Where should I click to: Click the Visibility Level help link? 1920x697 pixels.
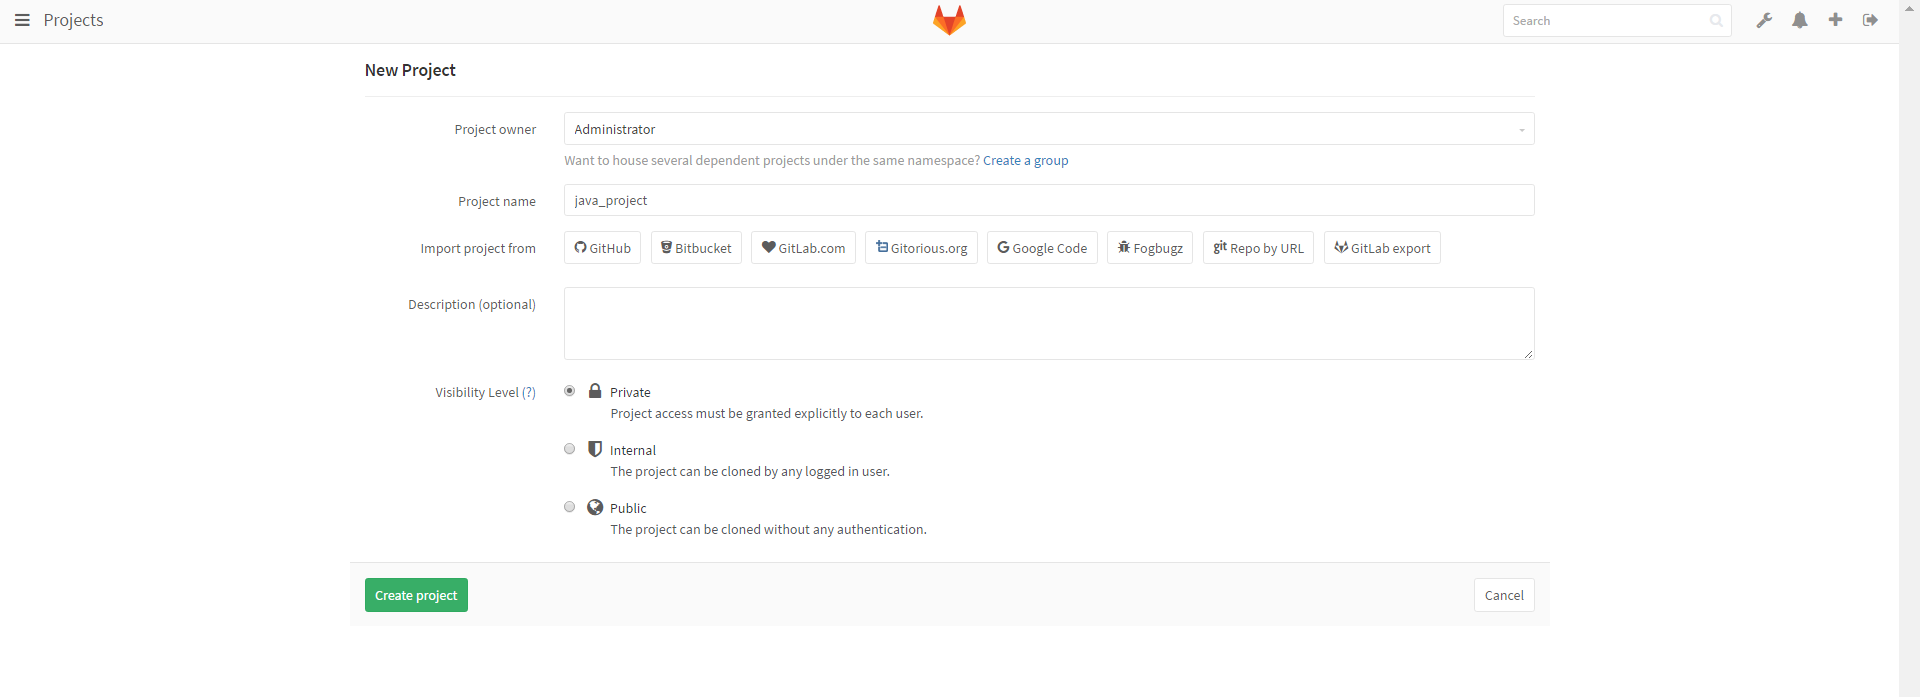[x=529, y=392]
